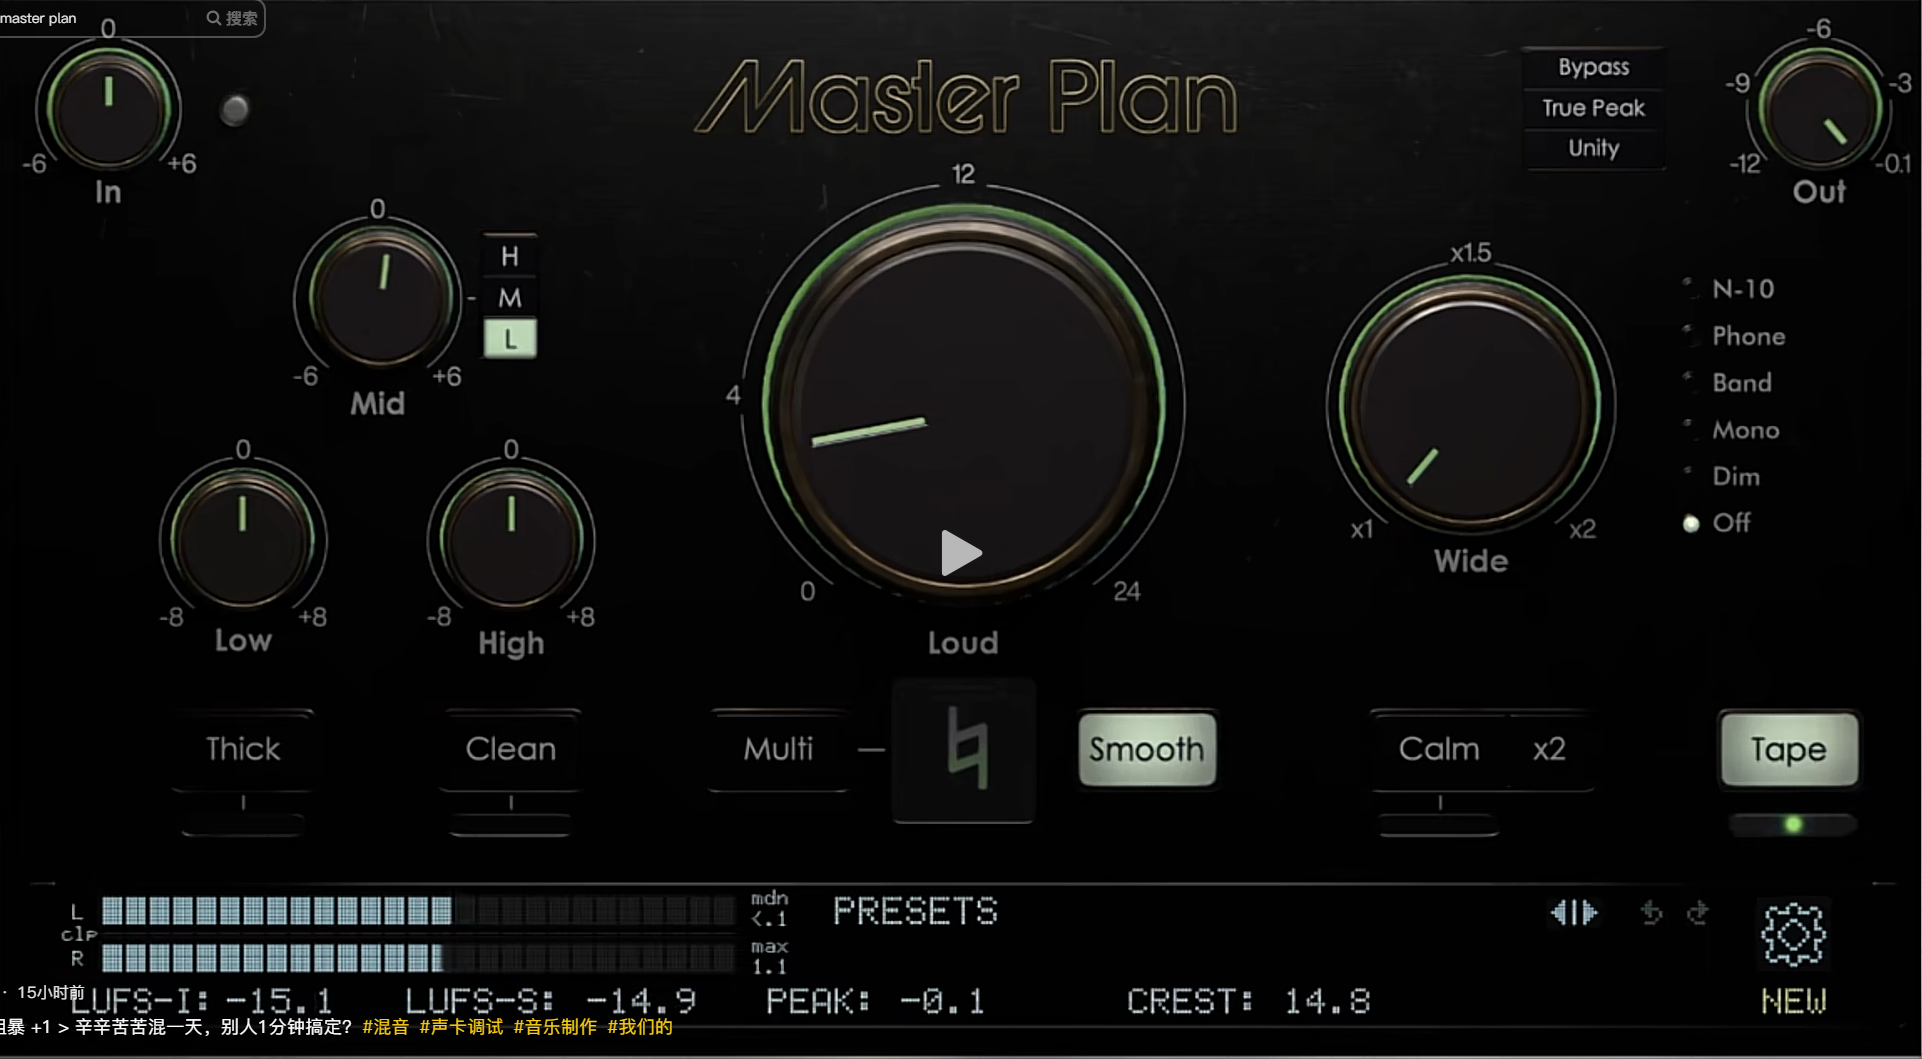The image size is (1922, 1059).
Task: Click the large Loud knob
Action: pos(963,405)
